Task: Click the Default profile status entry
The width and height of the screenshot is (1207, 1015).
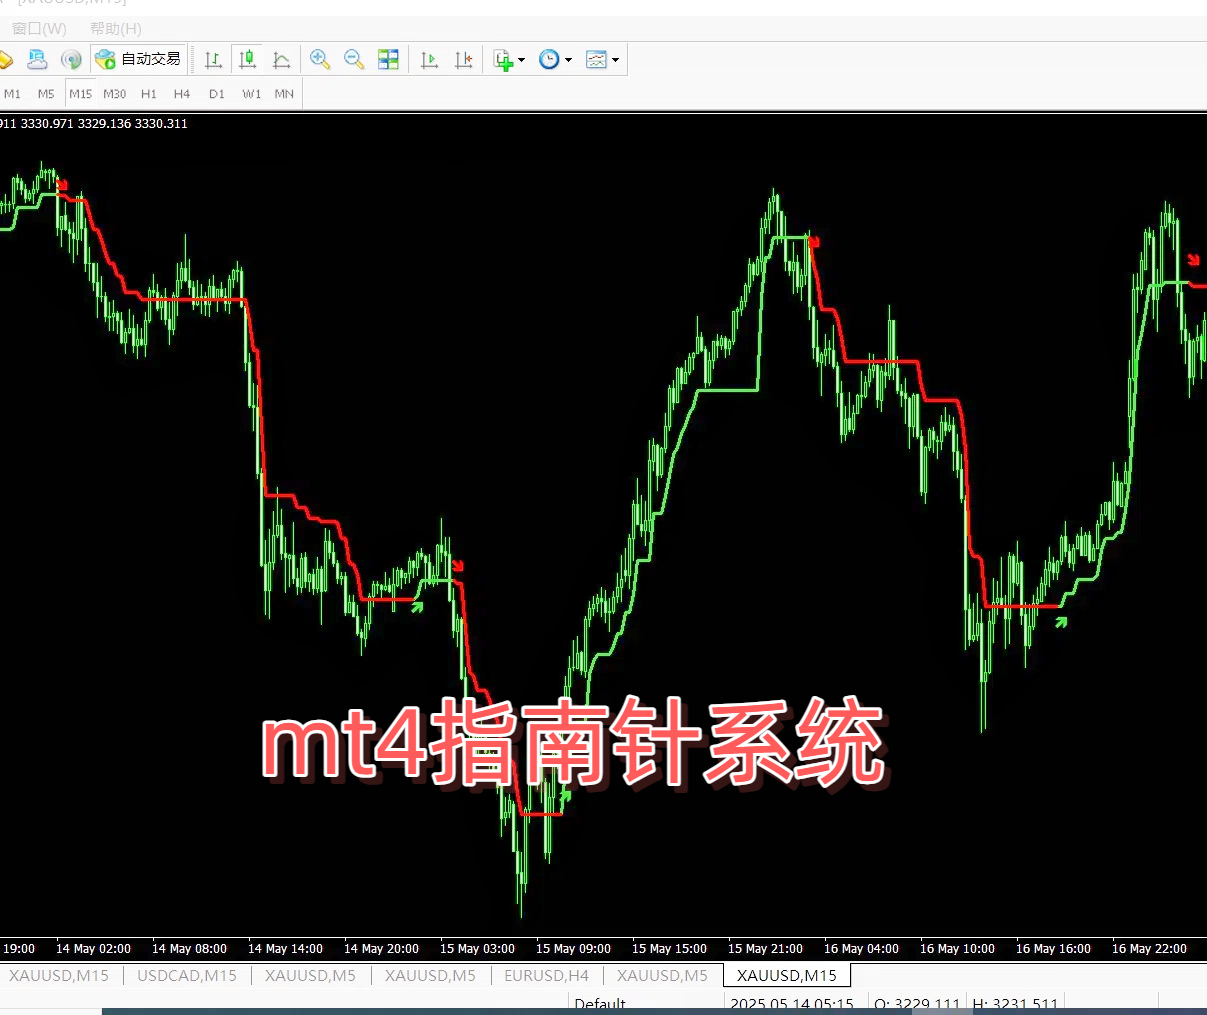Action: pos(600,1004)
